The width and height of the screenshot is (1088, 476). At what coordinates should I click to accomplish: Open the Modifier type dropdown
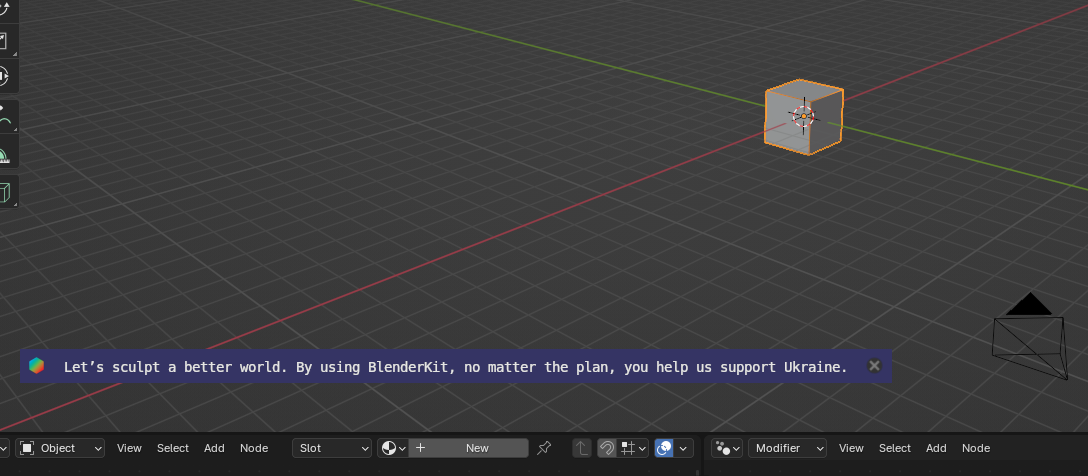tap(788, 448)
